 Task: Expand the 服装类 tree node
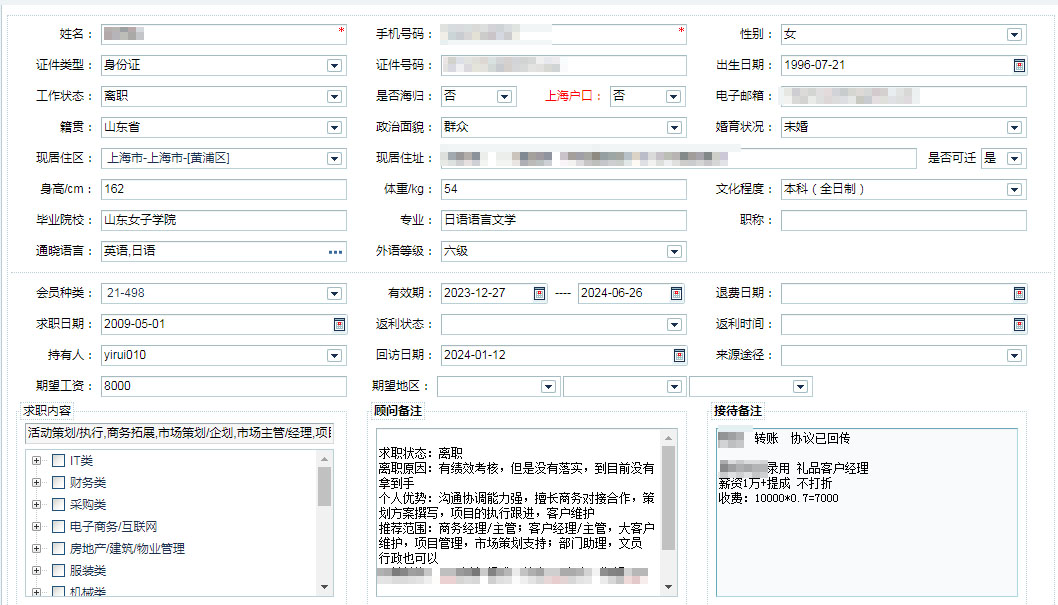[36, 571]
